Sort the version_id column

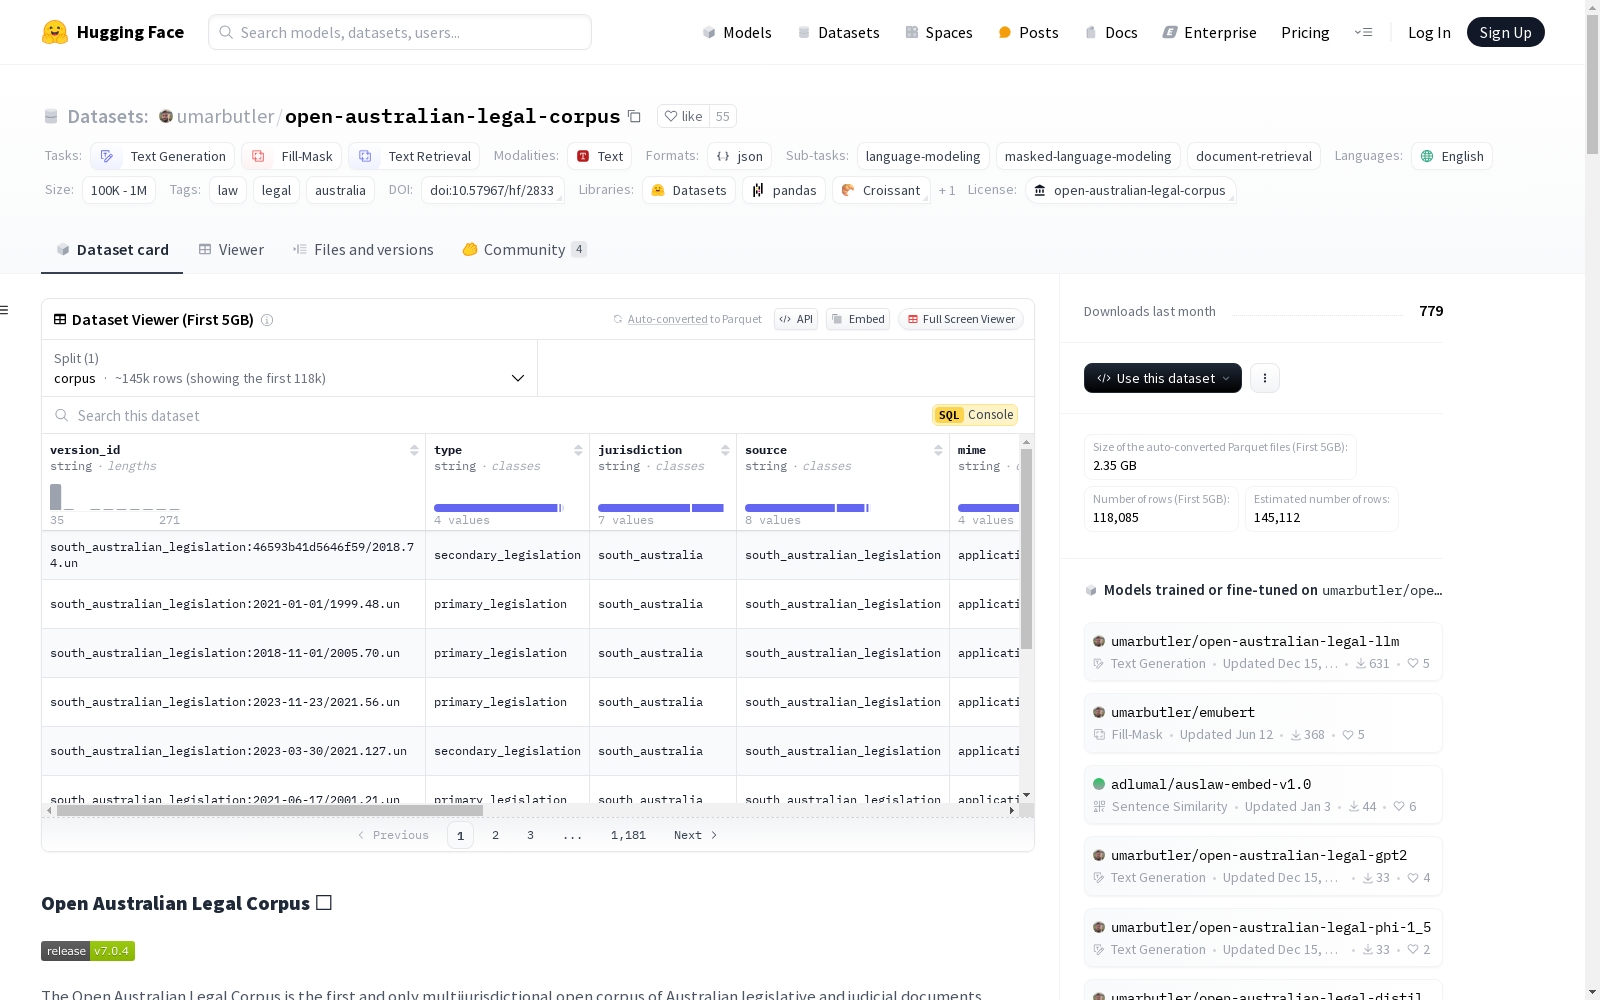pyautogui.click(x=414, y=450)
